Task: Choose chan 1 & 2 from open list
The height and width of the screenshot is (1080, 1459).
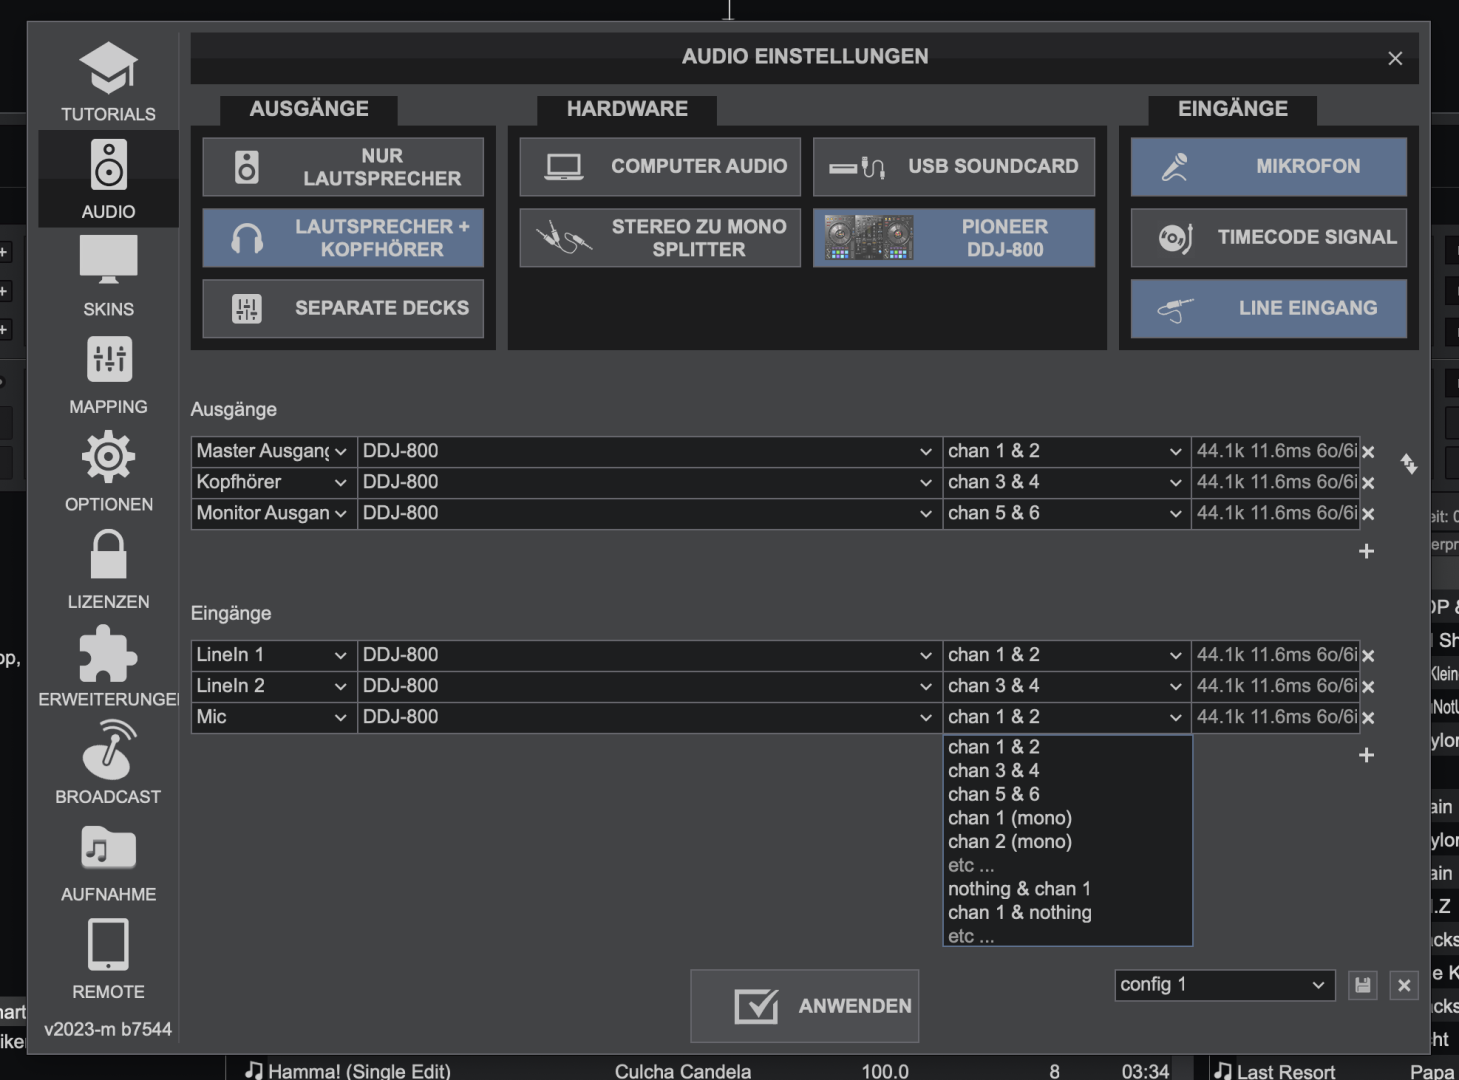Action: (1068, 747)
